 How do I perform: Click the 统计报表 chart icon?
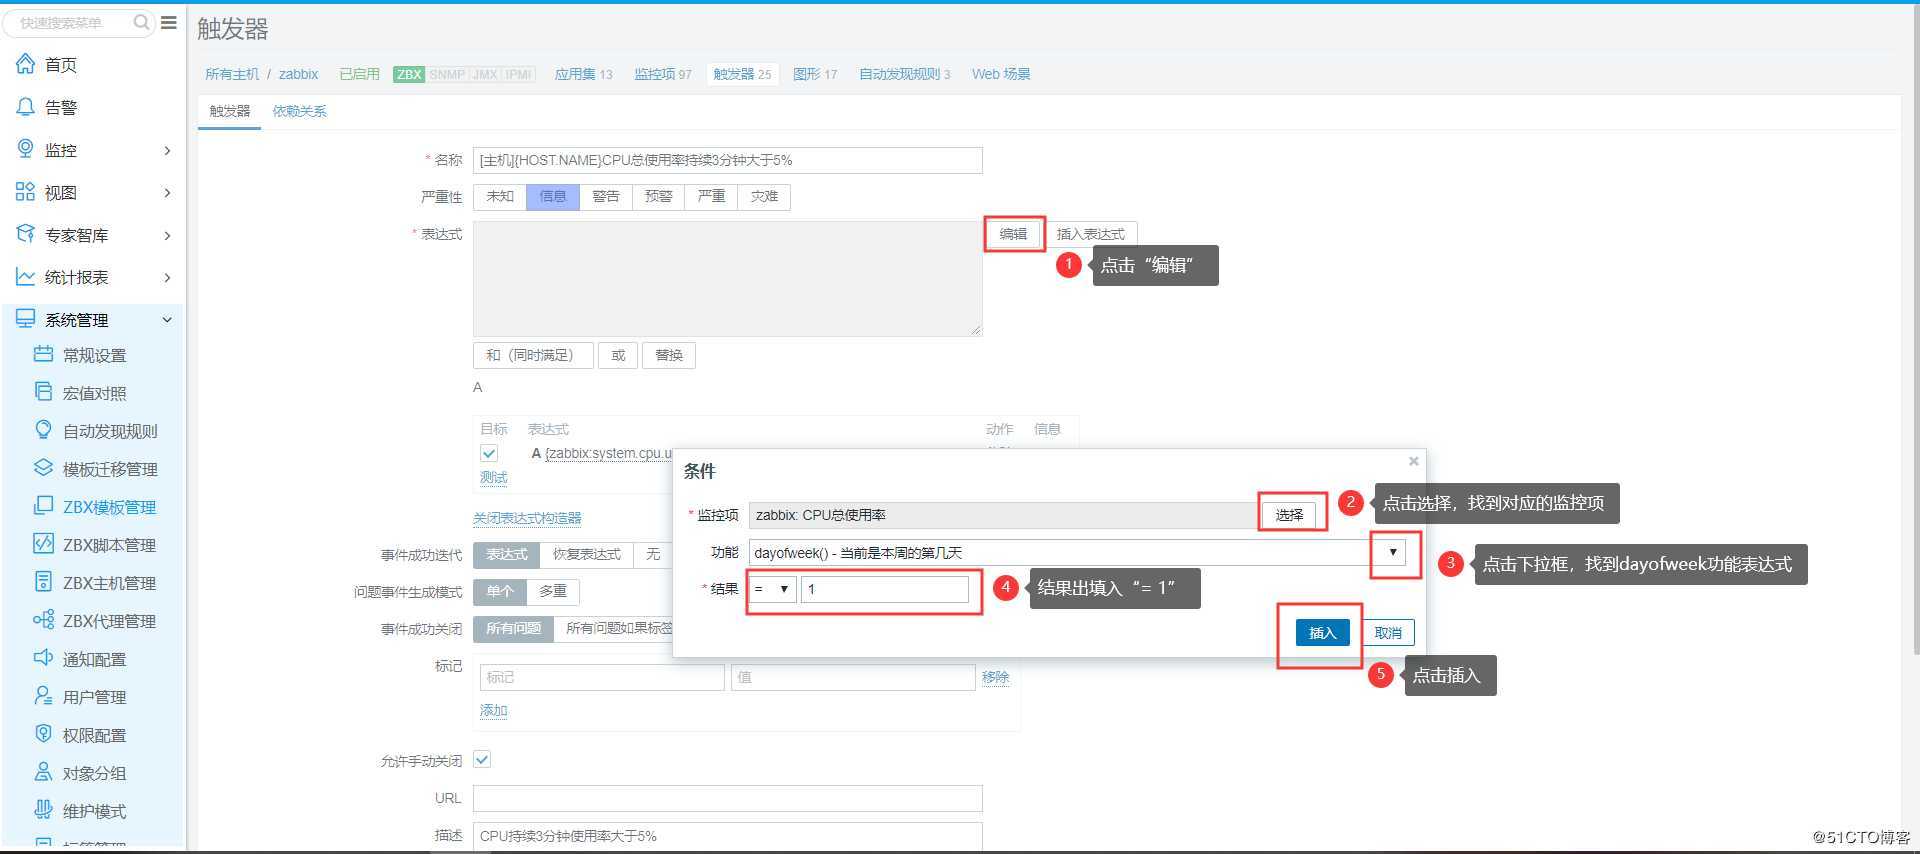click(x=25, y=277)
